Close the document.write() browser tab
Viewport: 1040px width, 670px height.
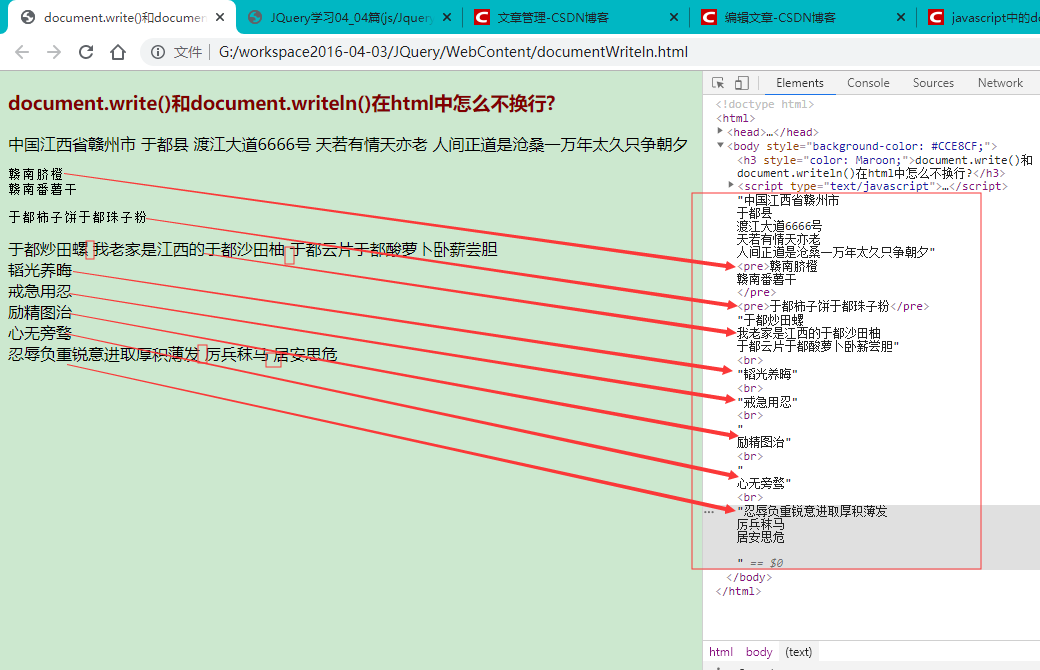click(220, 17)
